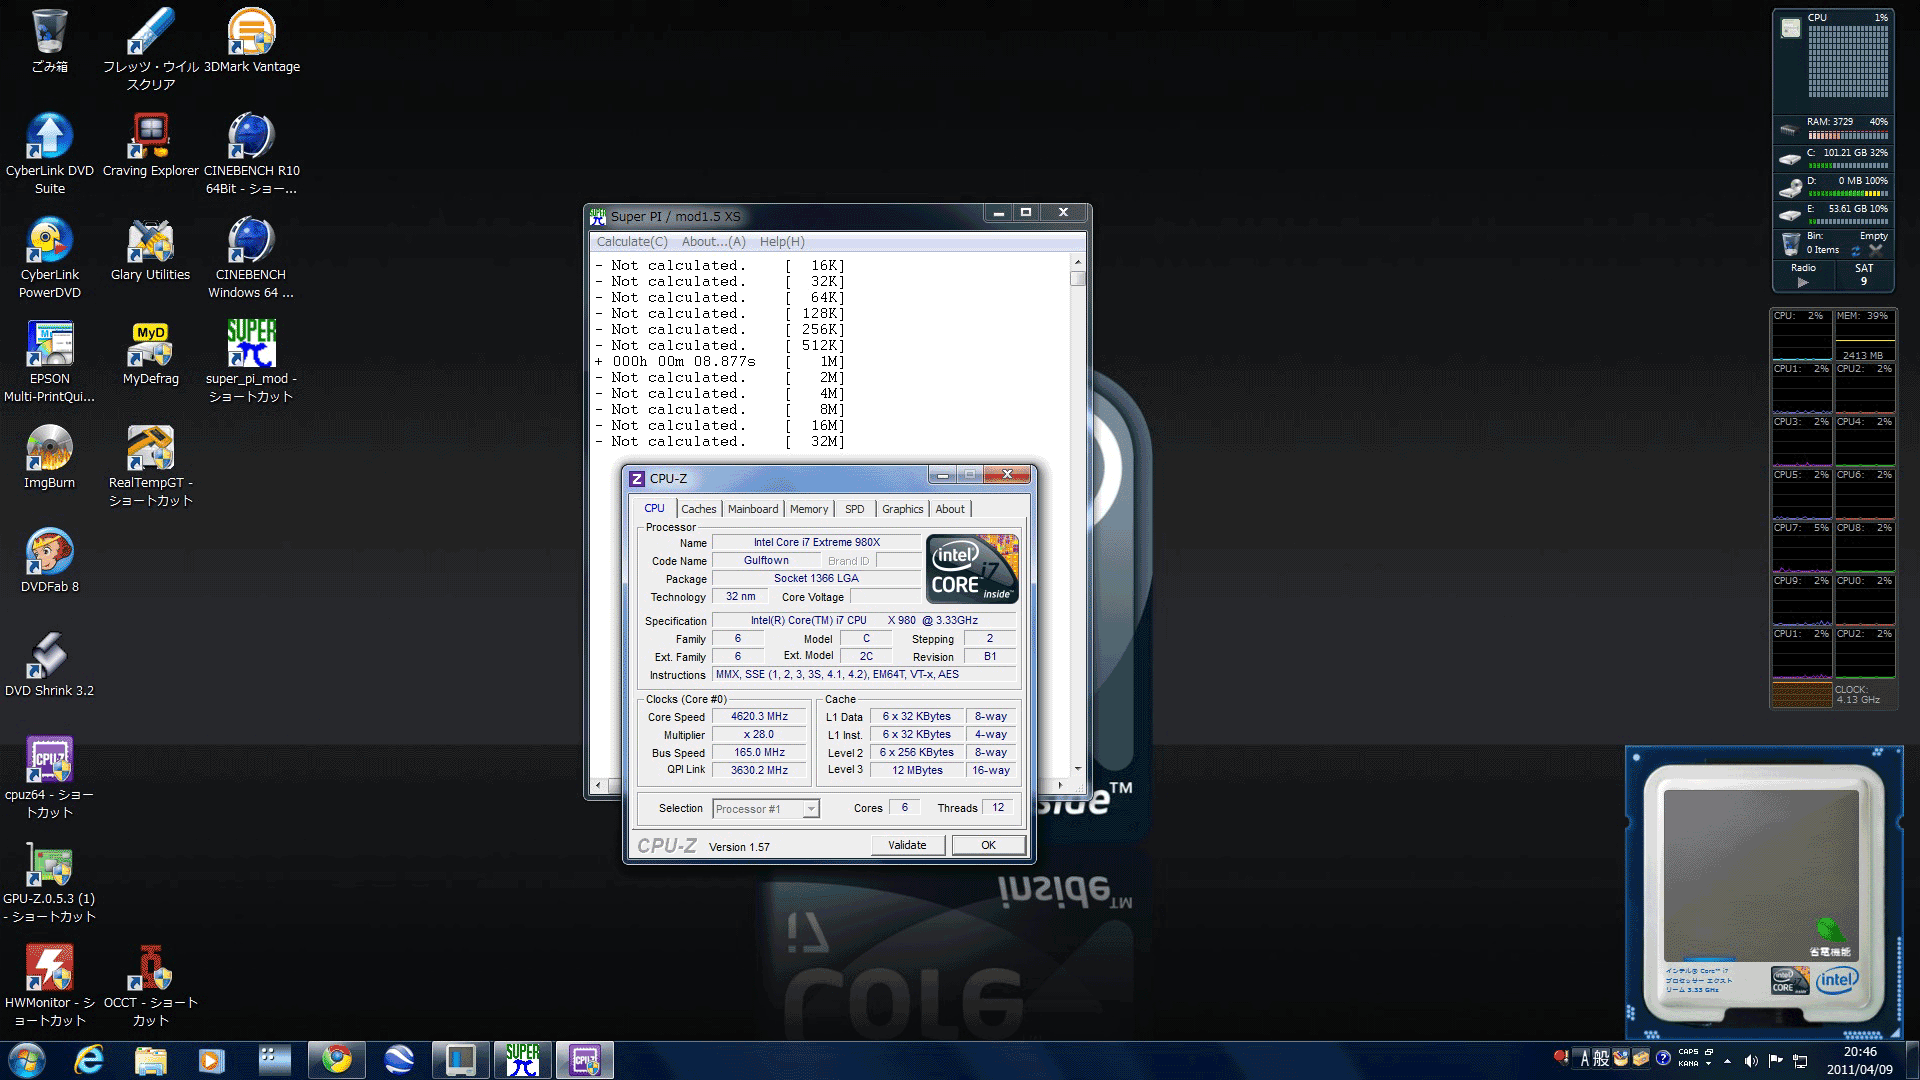Open the MyDefrag desktop icon
Viewport: 1920px width, 1080px height.
coord(150,345)
